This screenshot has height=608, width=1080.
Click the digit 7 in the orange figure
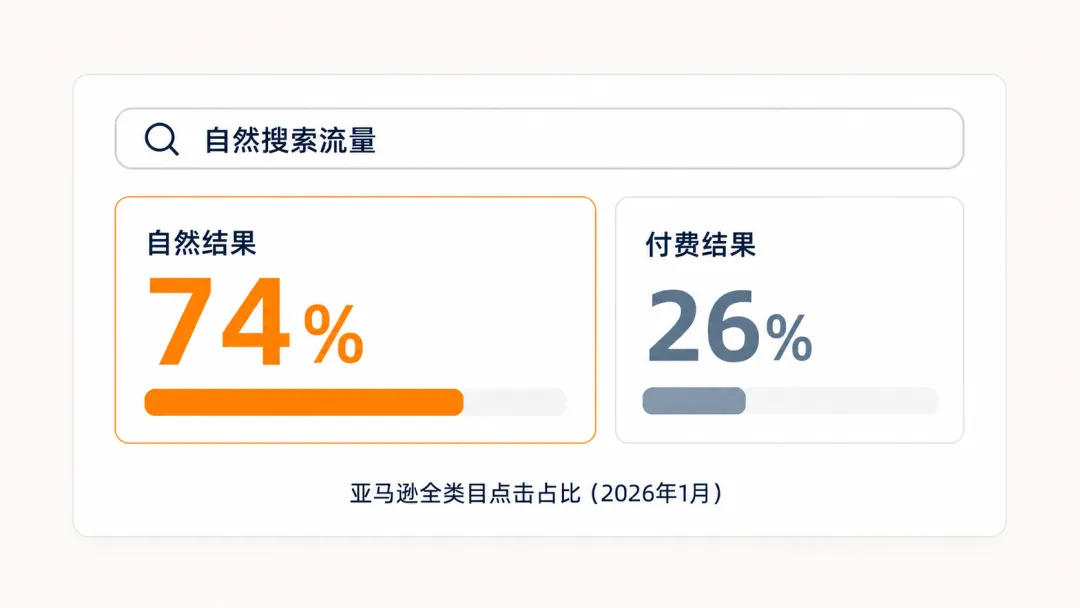181,321
